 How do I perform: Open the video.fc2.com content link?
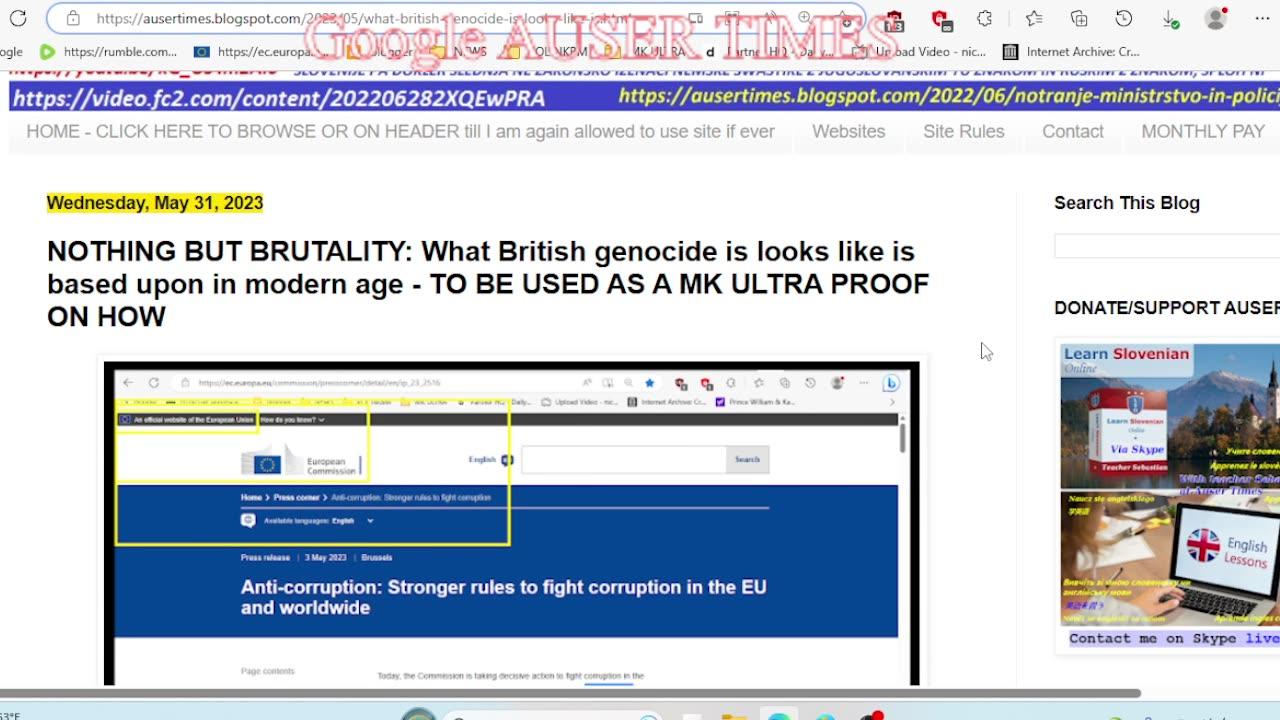(280, 98)
